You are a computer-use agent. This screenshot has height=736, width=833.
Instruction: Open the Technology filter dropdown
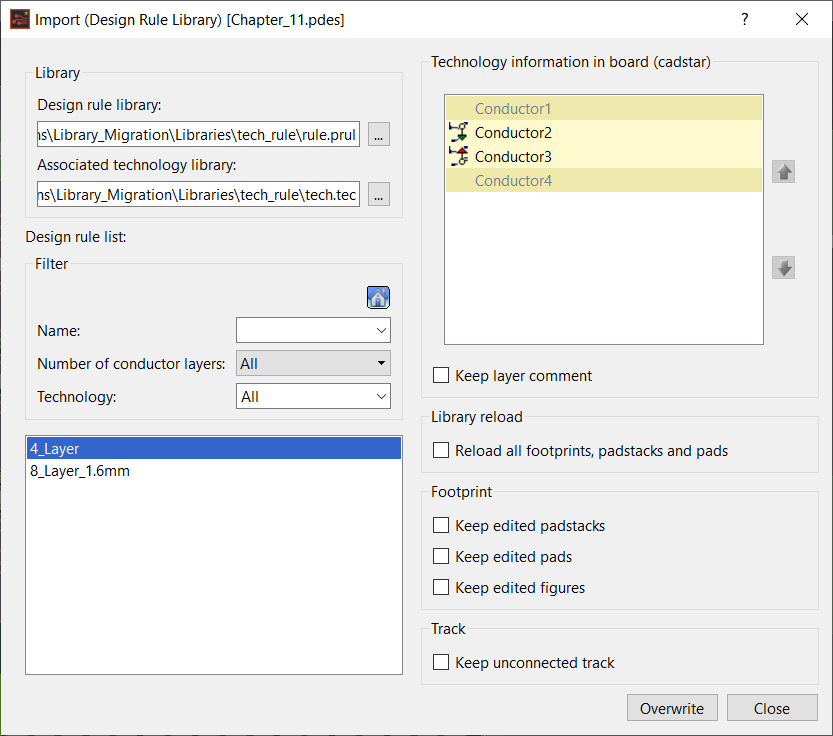coord(313,396)
